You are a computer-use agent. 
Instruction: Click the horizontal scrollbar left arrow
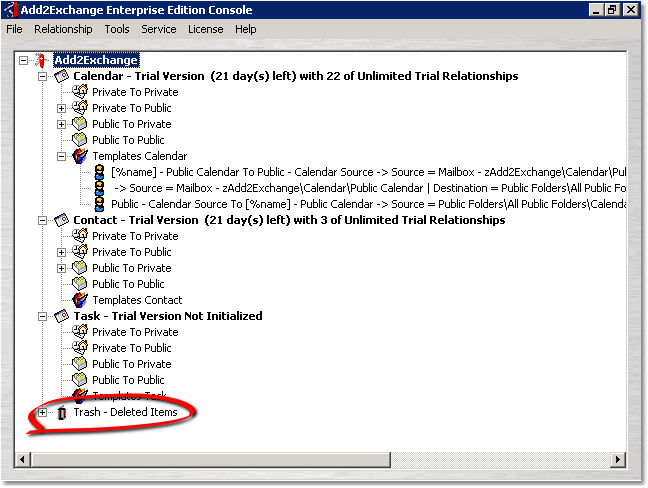pos(22,459)
